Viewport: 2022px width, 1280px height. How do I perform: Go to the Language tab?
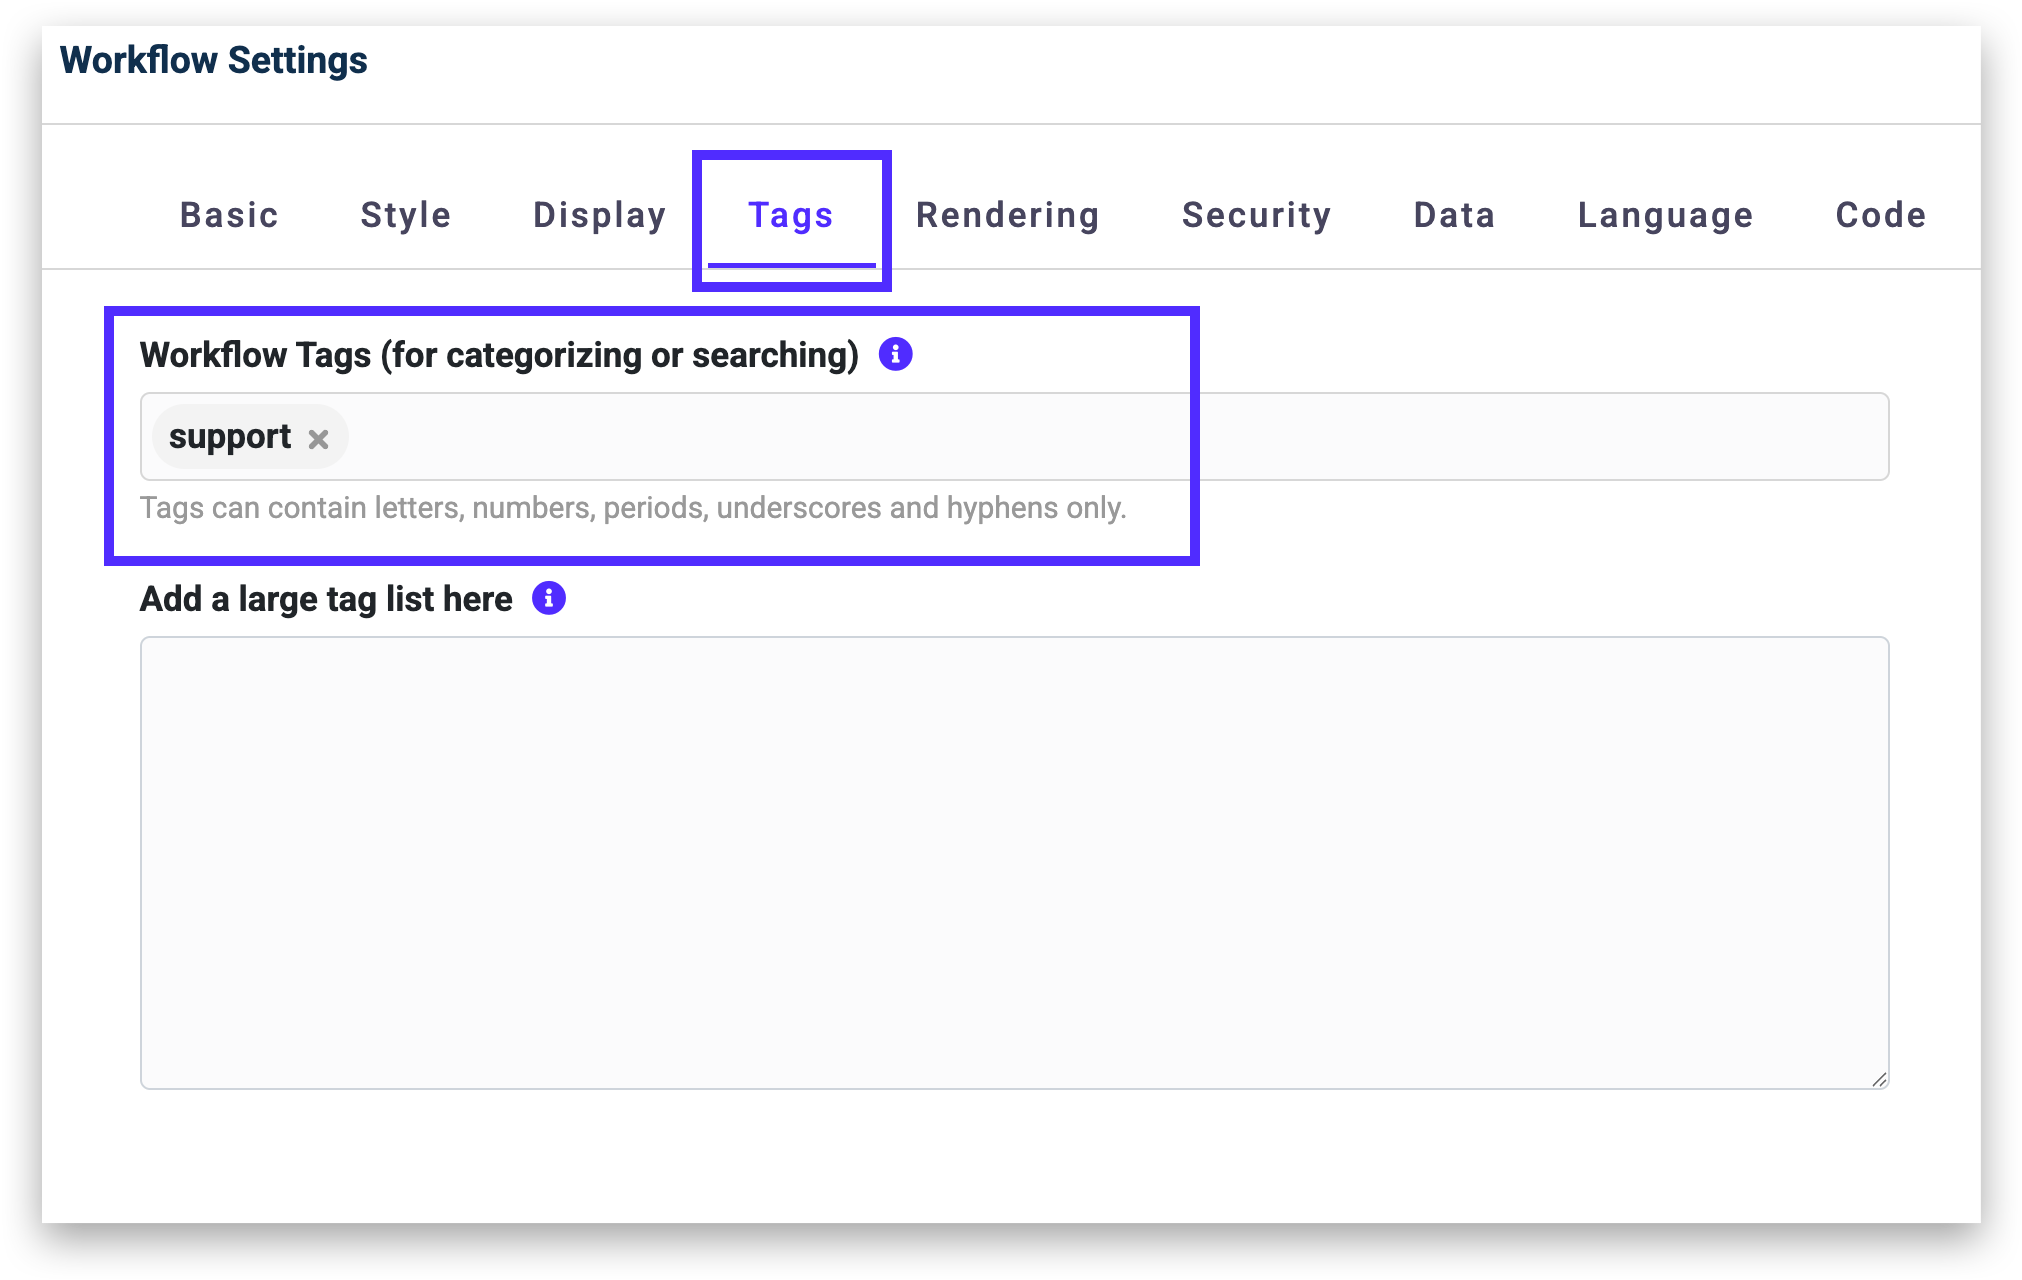(x=1666, y=215)
